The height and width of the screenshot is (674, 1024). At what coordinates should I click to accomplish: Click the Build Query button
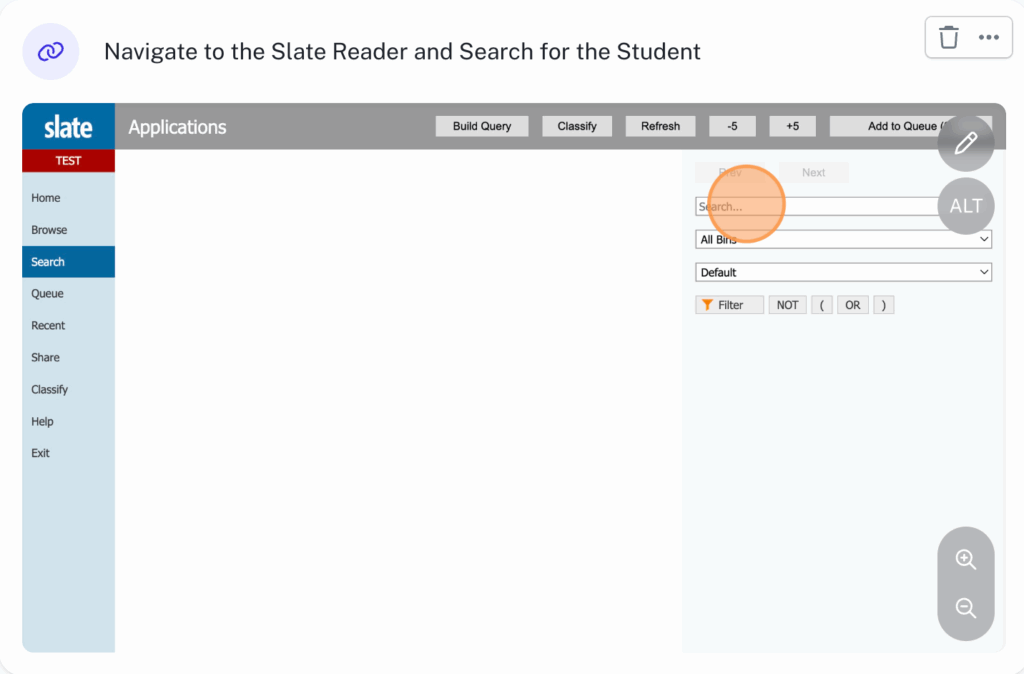coord(482,126)
